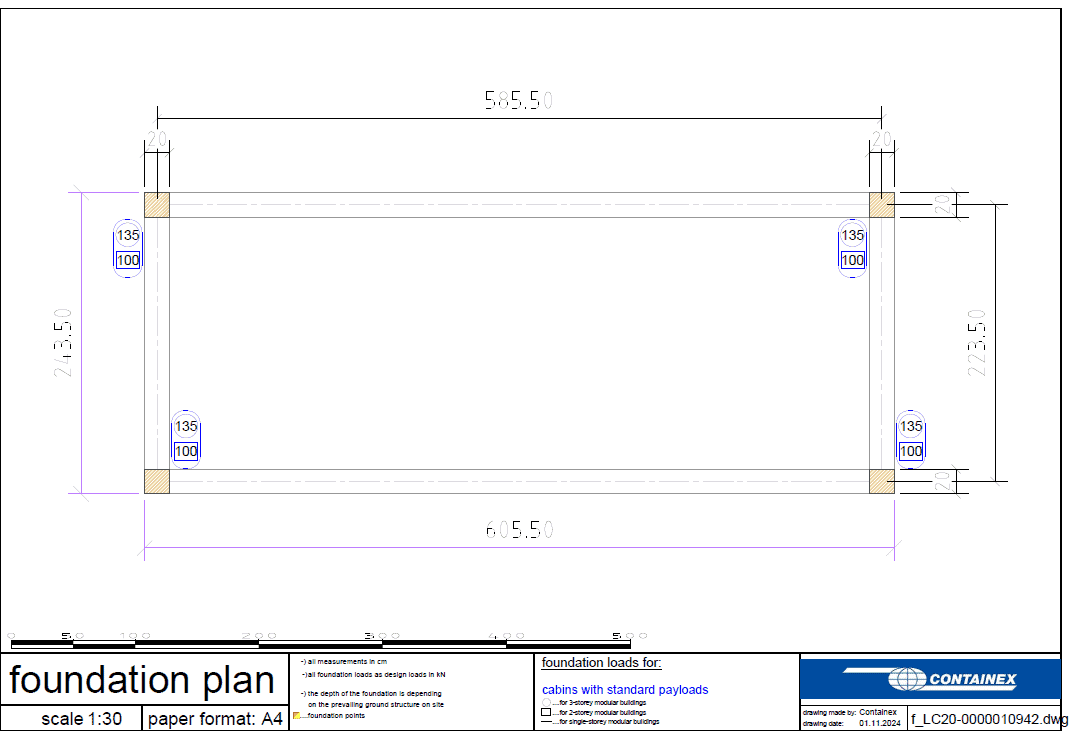Click the drawing date 01.11.2024
Image resolution: width=1072 pixels, height=738 pixels.
click(x=880, y=723)
